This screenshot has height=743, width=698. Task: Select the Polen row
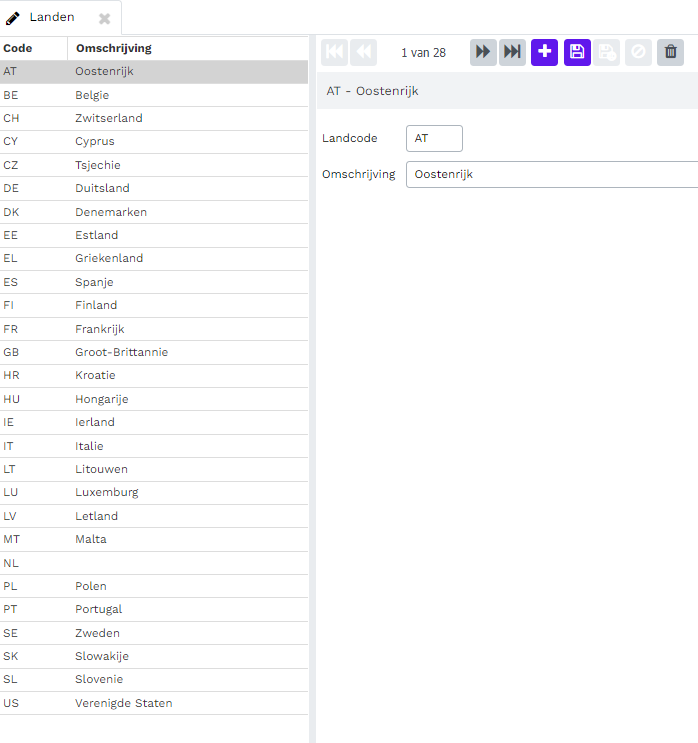coord(154,587)
